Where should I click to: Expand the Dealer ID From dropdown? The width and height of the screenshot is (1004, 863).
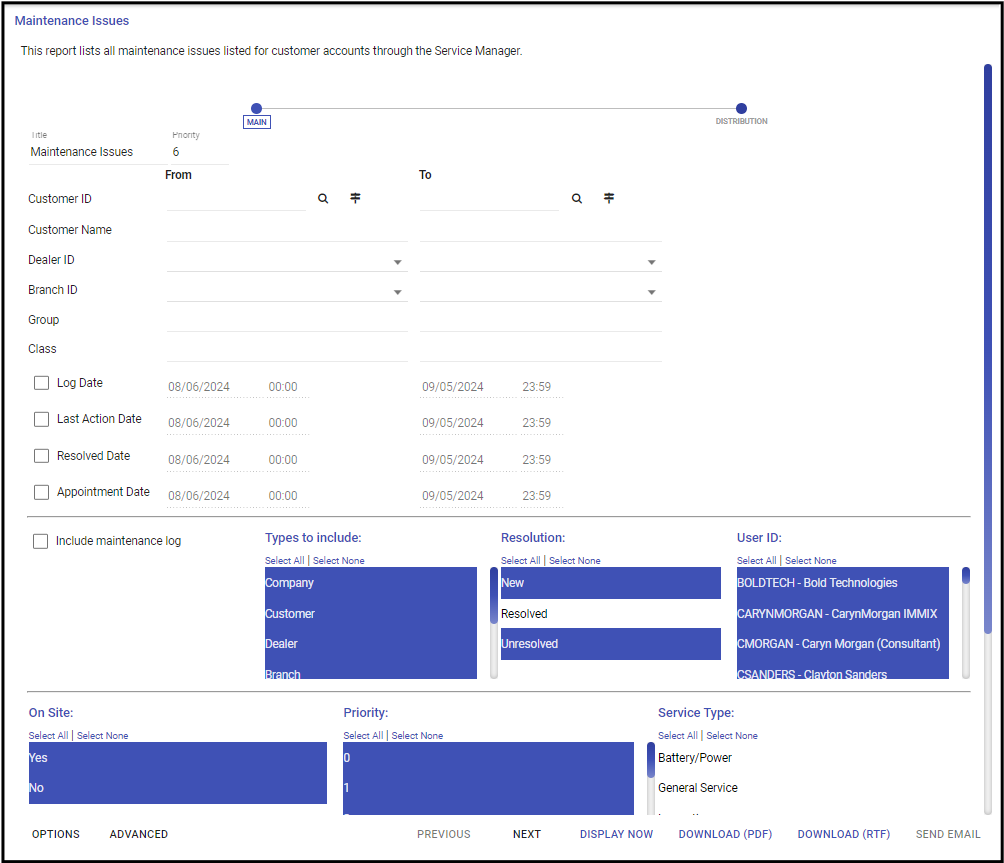coord(397,262)
